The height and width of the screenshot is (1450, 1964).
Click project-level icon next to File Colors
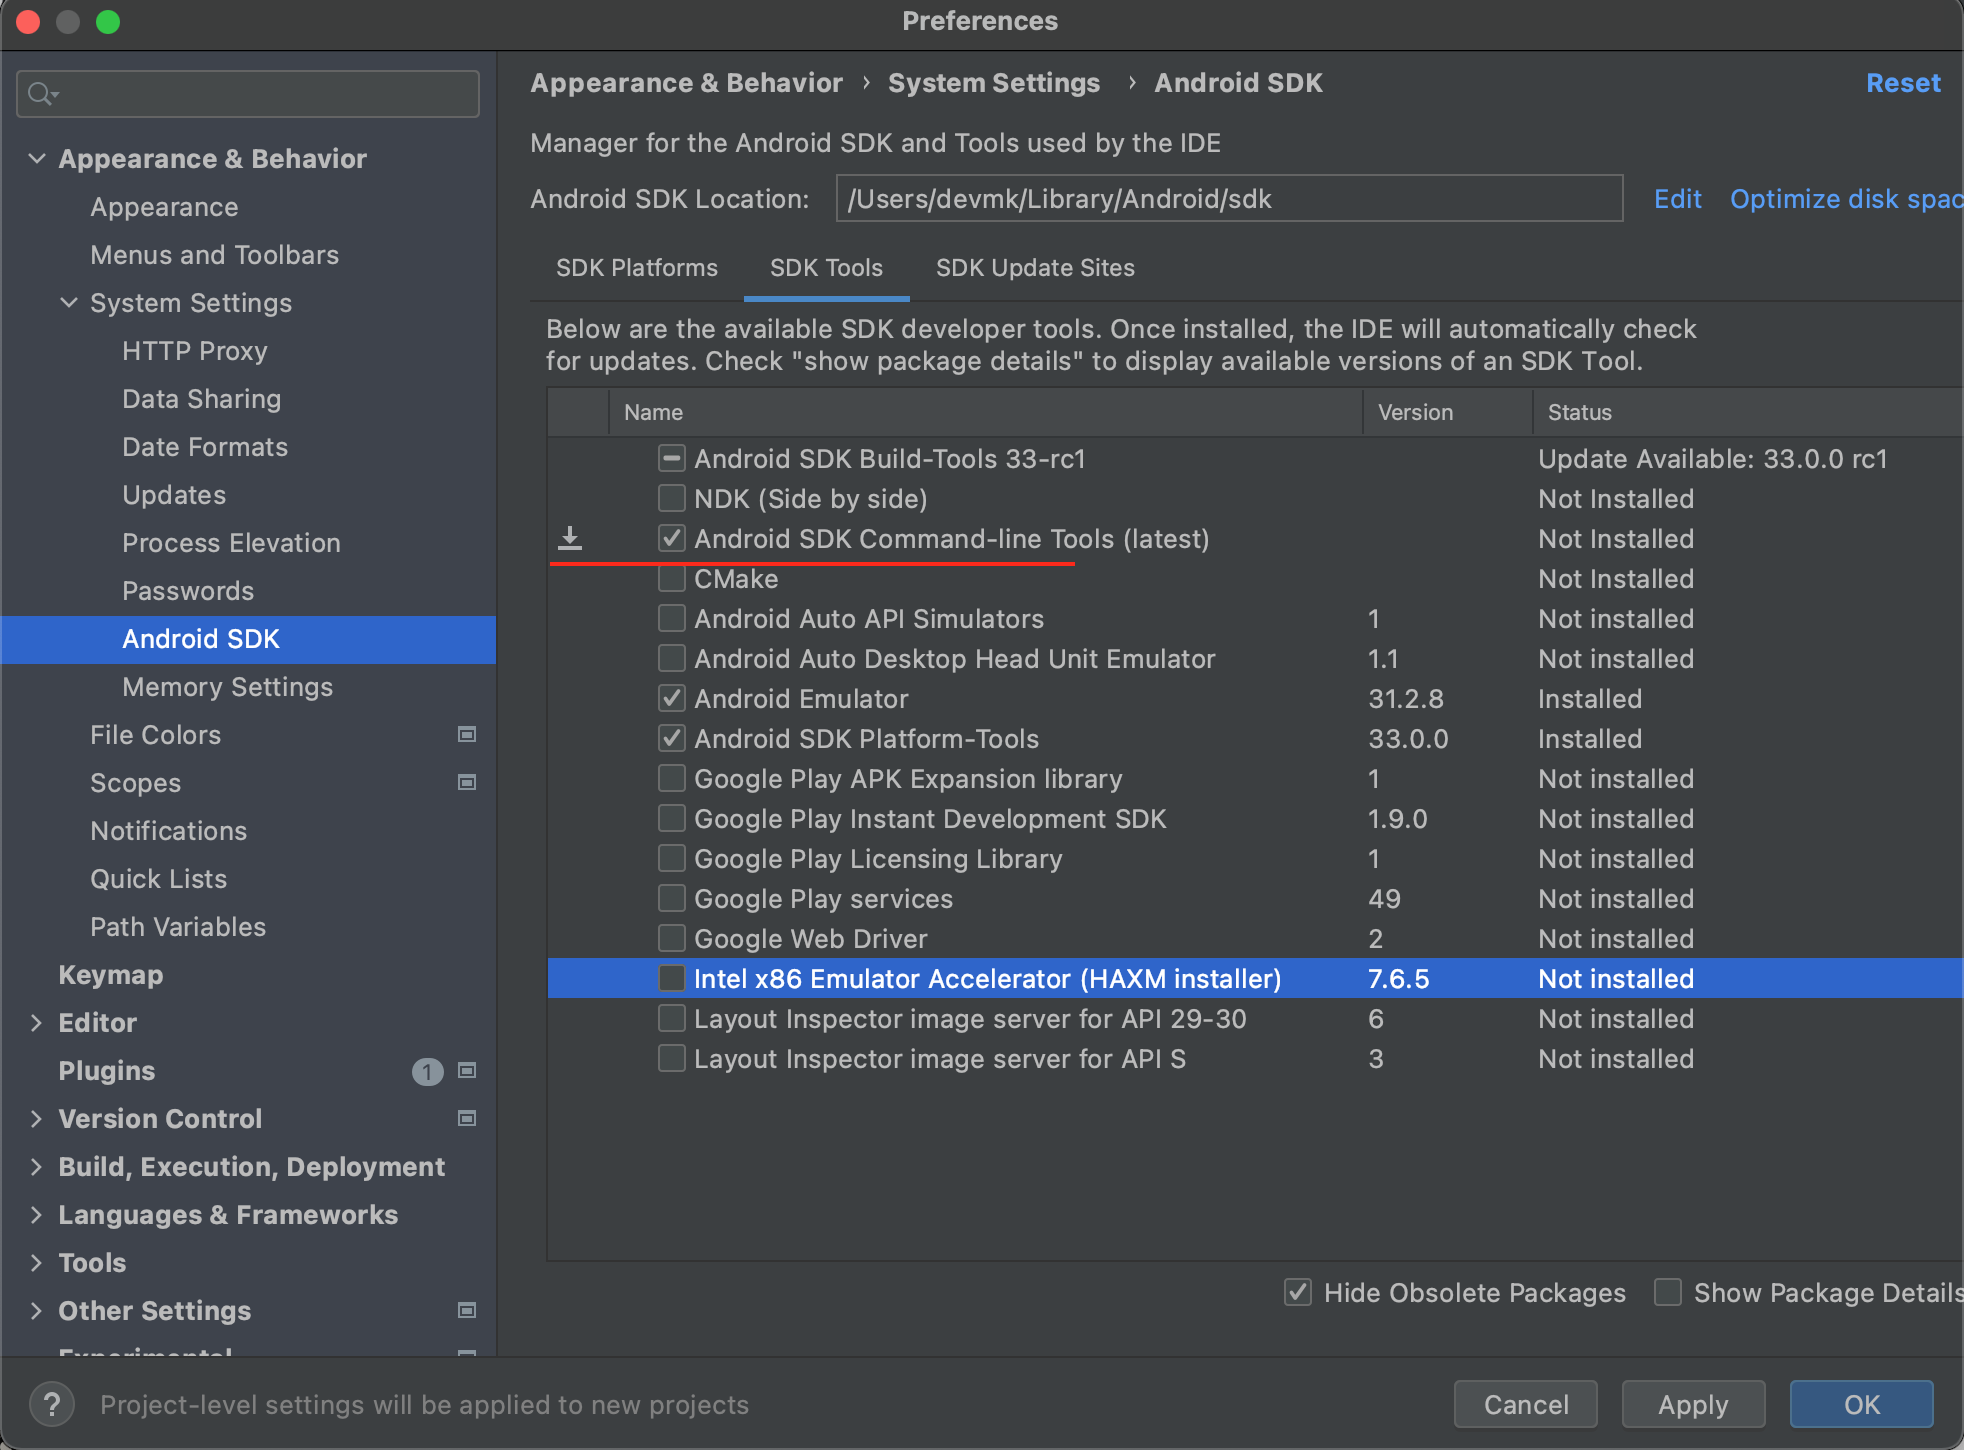click(x=466, y=734)
